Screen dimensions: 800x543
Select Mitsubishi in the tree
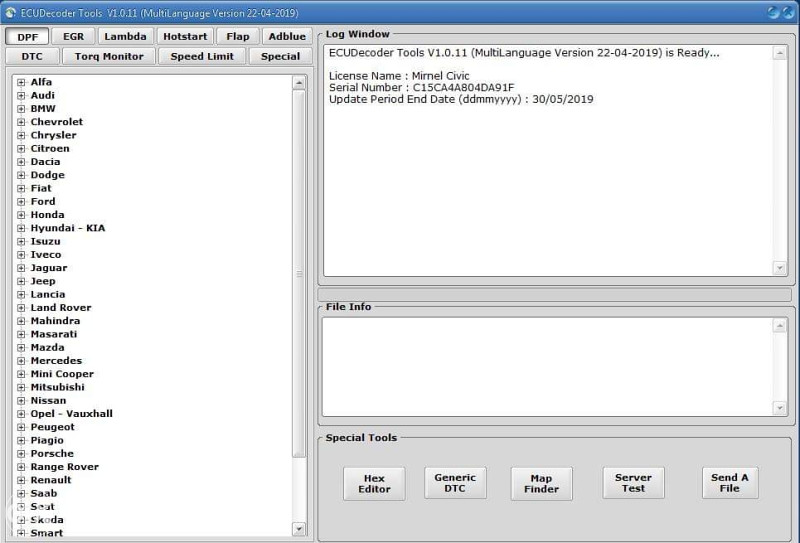click(58, 387)
